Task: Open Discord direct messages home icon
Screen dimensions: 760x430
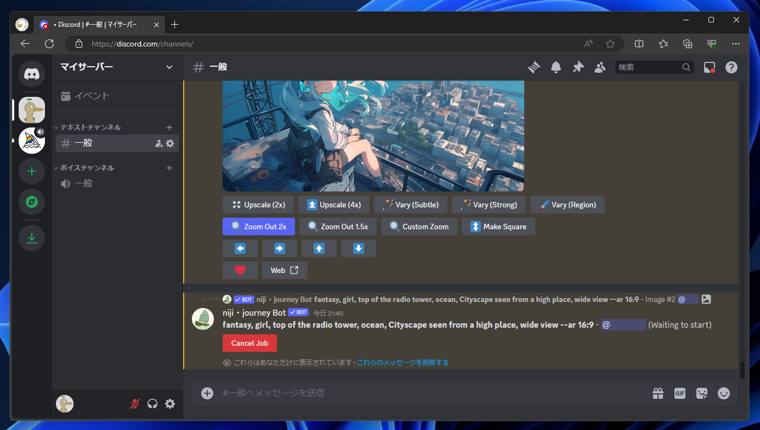Action: (32, 74)
